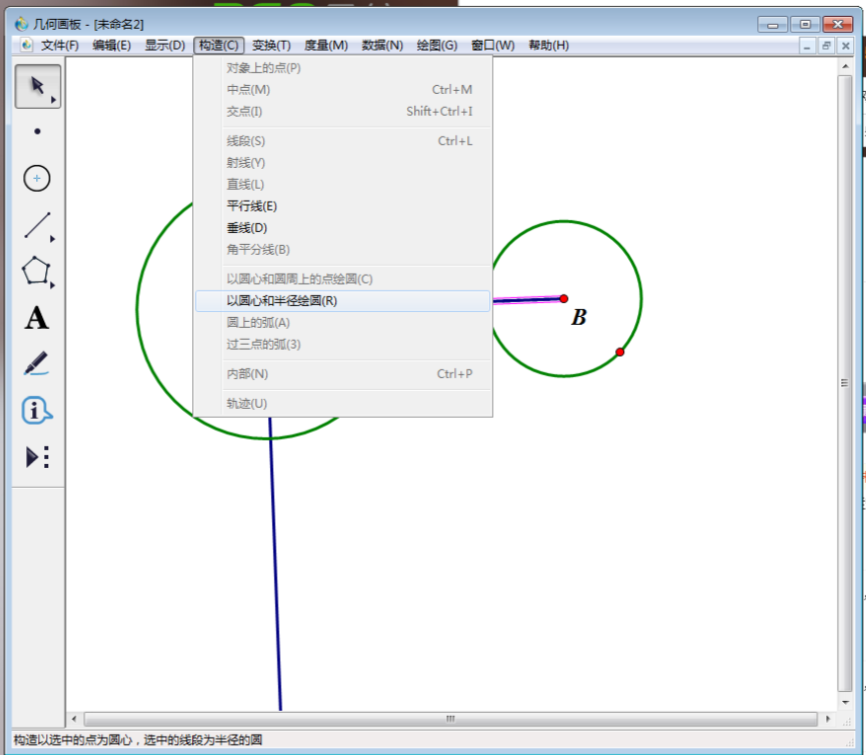Click the long blue vertical line
The width and height of the screenshot is (866, 755).
pyautogui.click(x=276, y=563)
